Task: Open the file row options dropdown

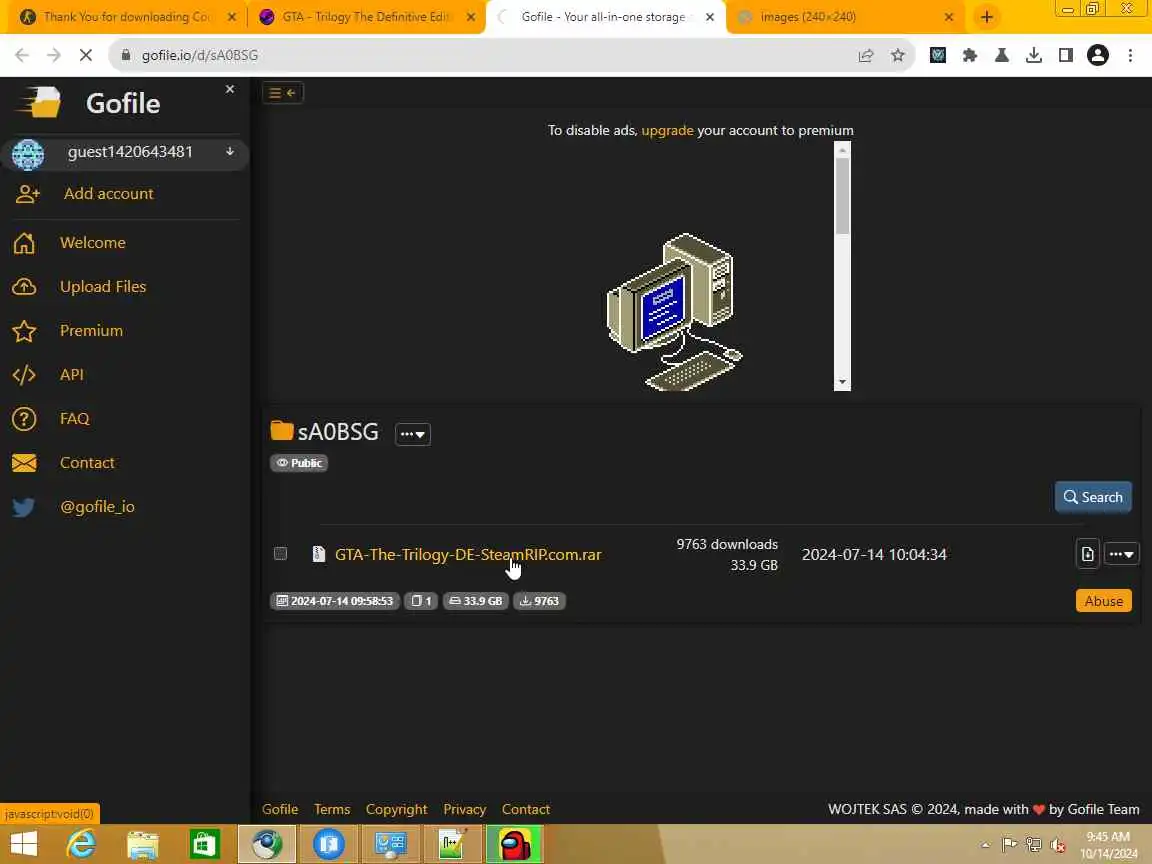Action: (x=1122, y=554)
